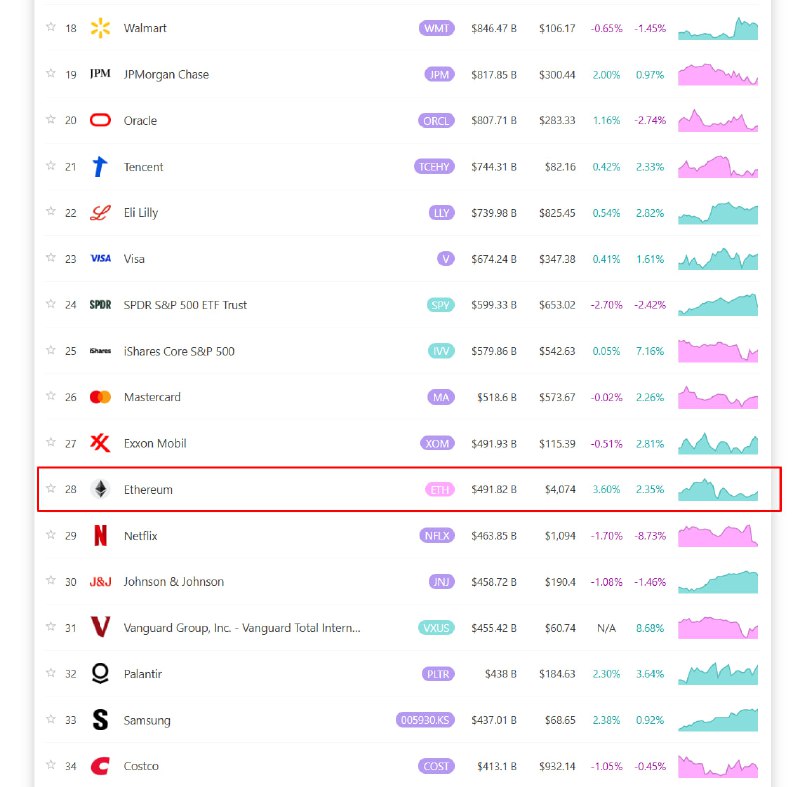Select the Samsung S logo
The width and height of the screenshot is (800, 787).
pyautogui.click(x=99, y=719)
